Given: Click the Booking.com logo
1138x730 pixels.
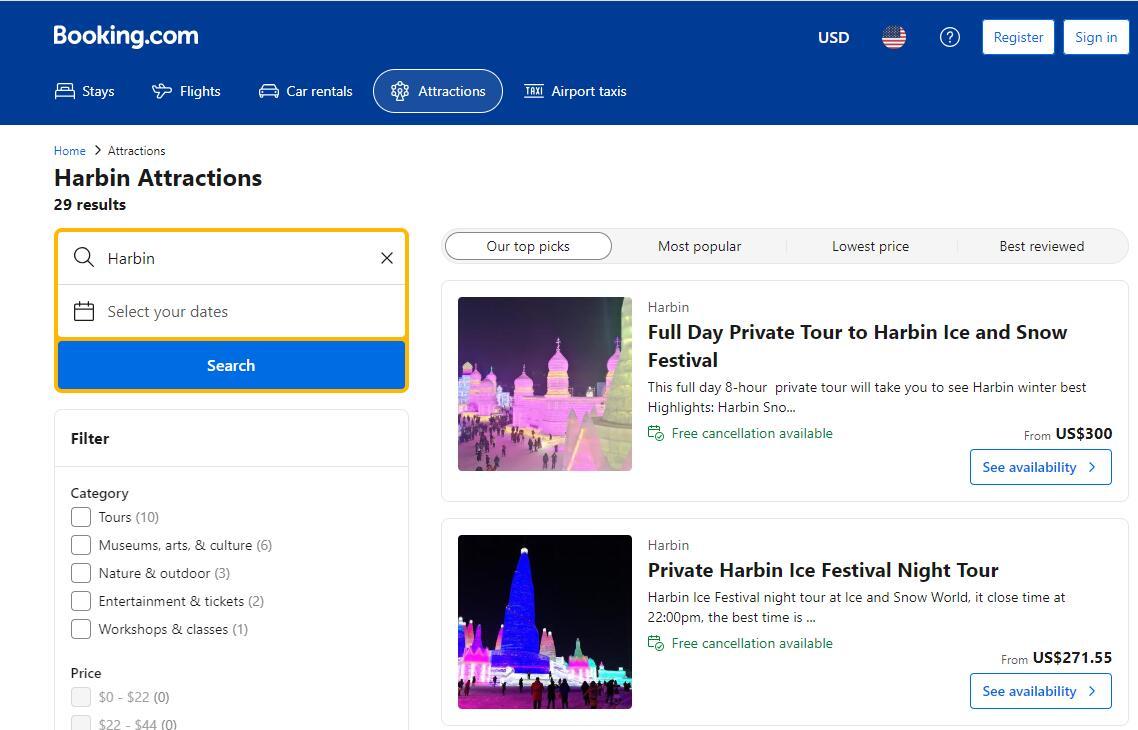Looking at the screenshot, I should click(126, 36).
